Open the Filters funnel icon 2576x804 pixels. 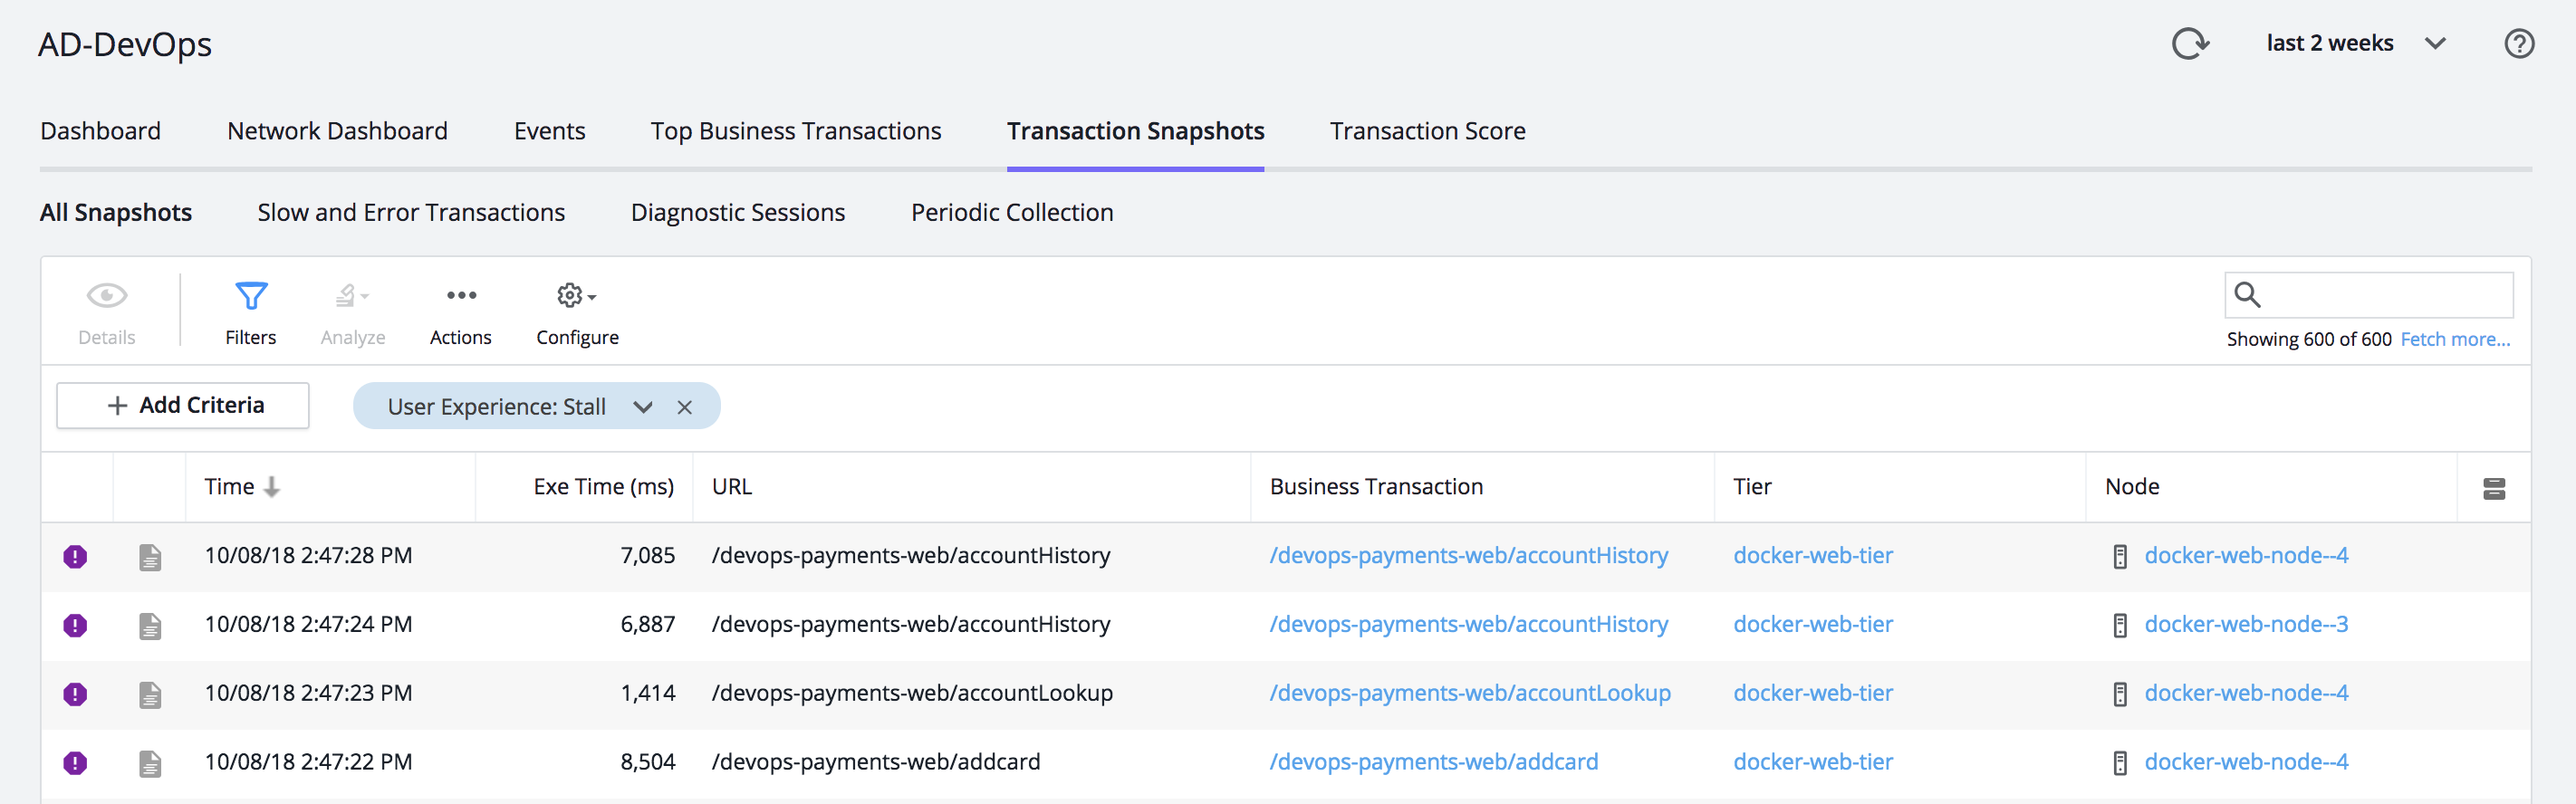point(250,296)
